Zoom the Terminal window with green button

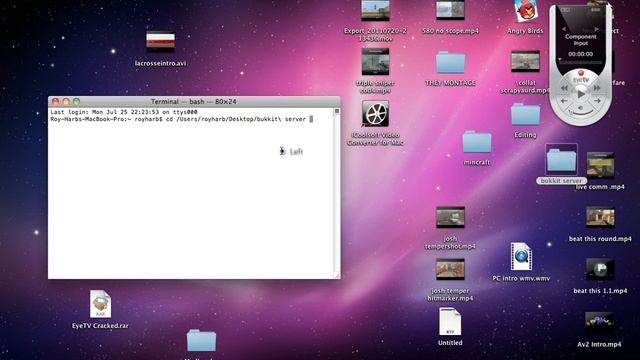point(76,101)
